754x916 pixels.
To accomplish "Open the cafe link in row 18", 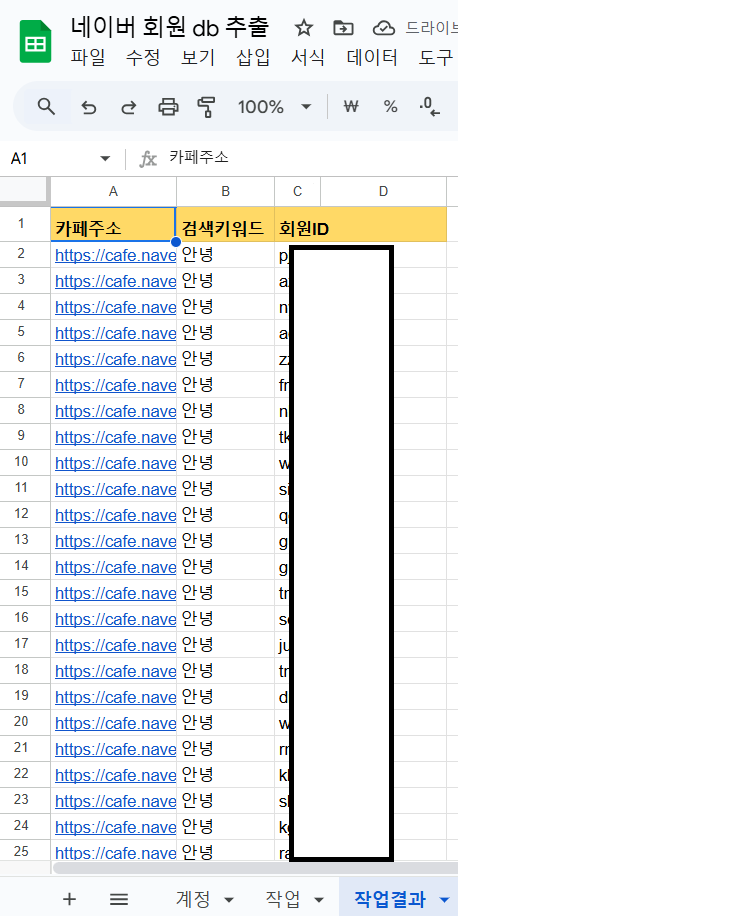I will [116, 671].
